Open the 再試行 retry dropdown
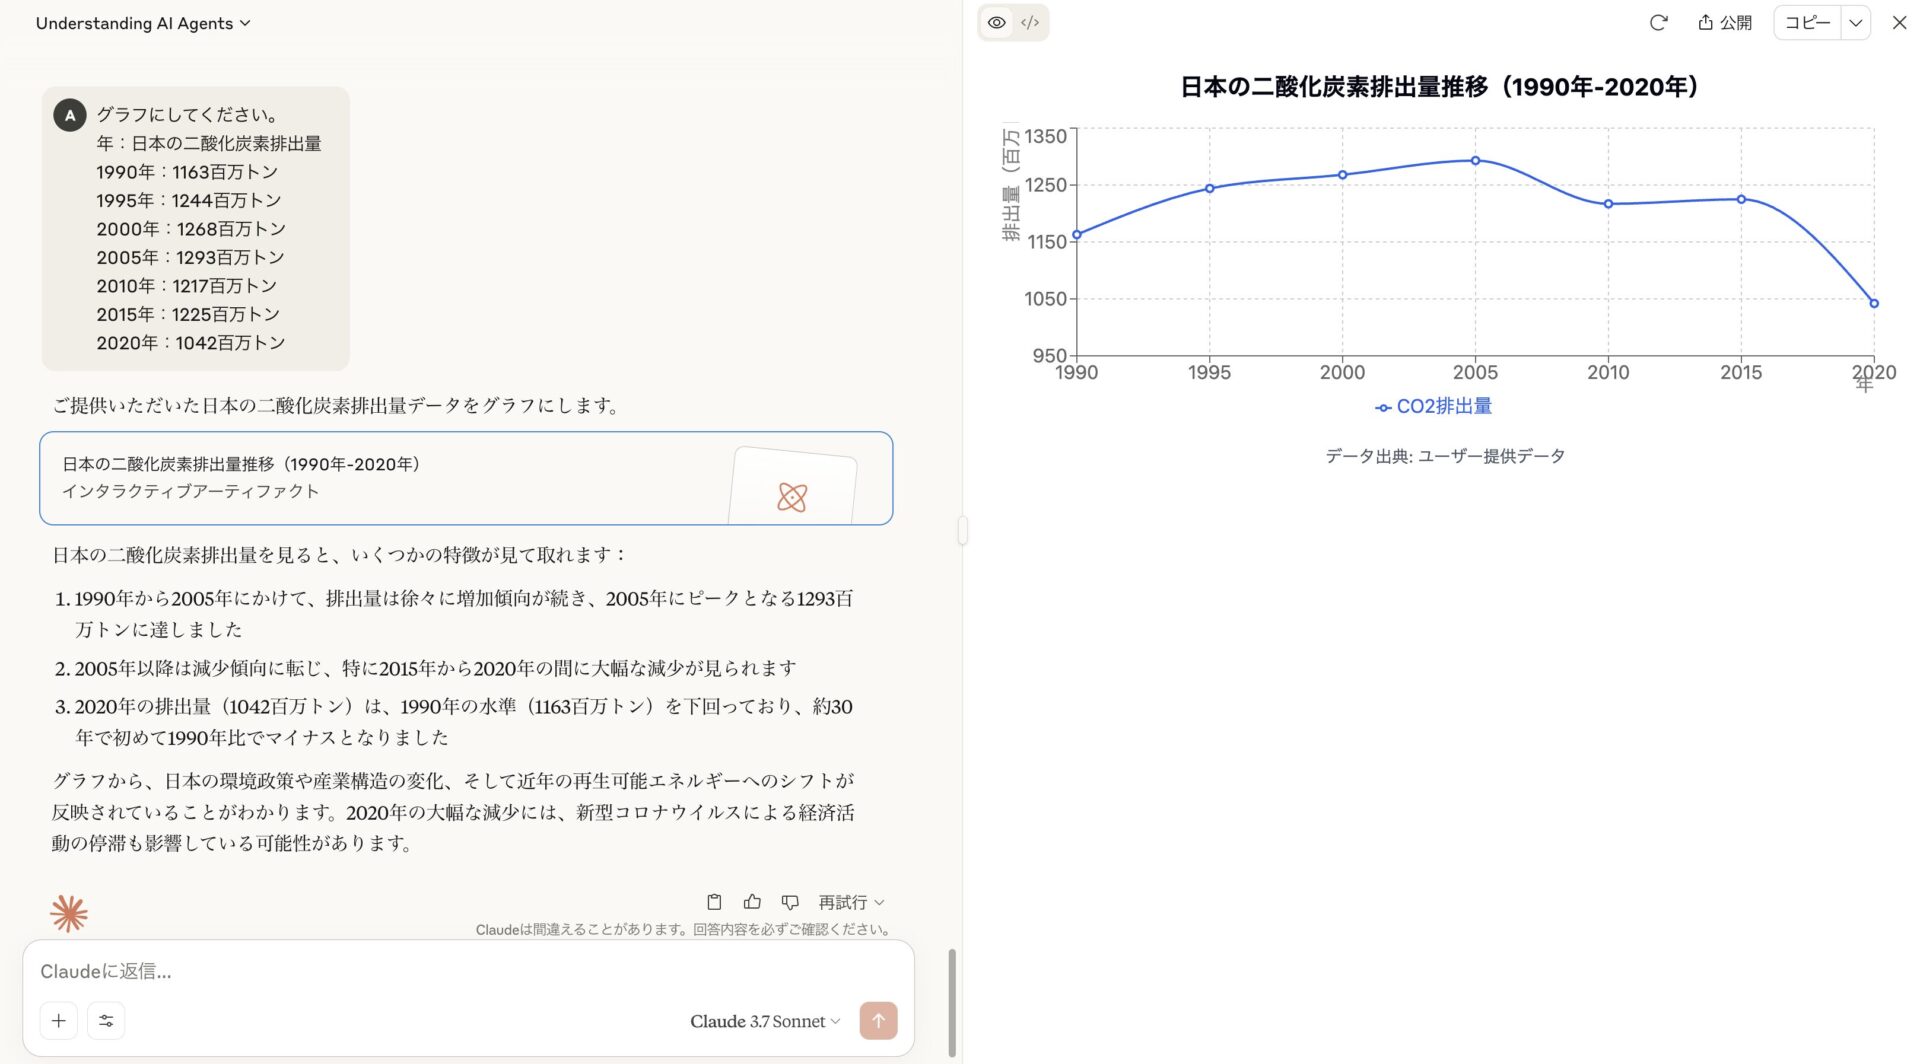Image resolution: width=1920 pixels, height=1064 pixels. point(851,902)
